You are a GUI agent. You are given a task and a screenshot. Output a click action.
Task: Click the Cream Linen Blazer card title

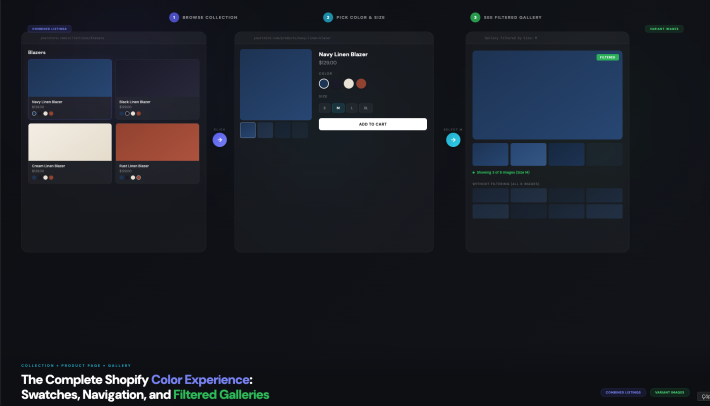coord(48,166)
